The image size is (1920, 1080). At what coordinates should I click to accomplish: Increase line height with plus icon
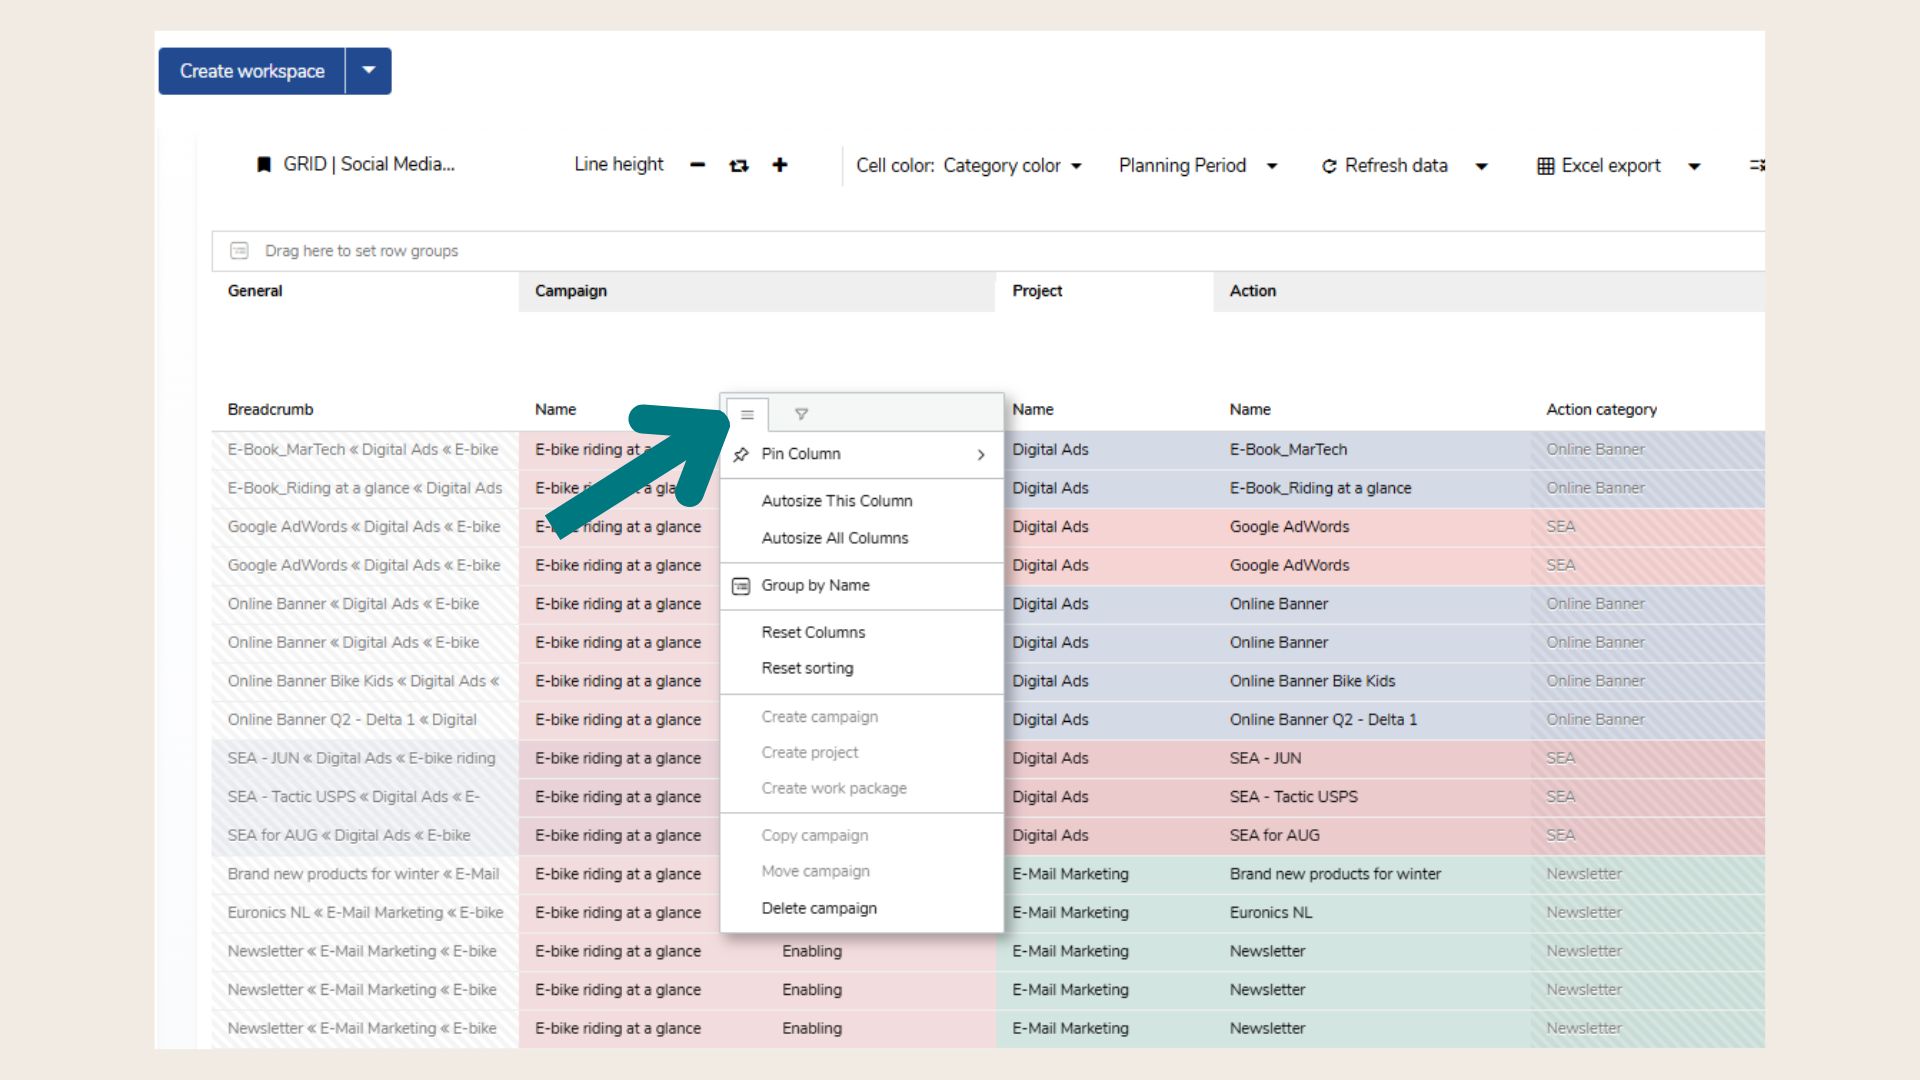(x=780, y=165)
